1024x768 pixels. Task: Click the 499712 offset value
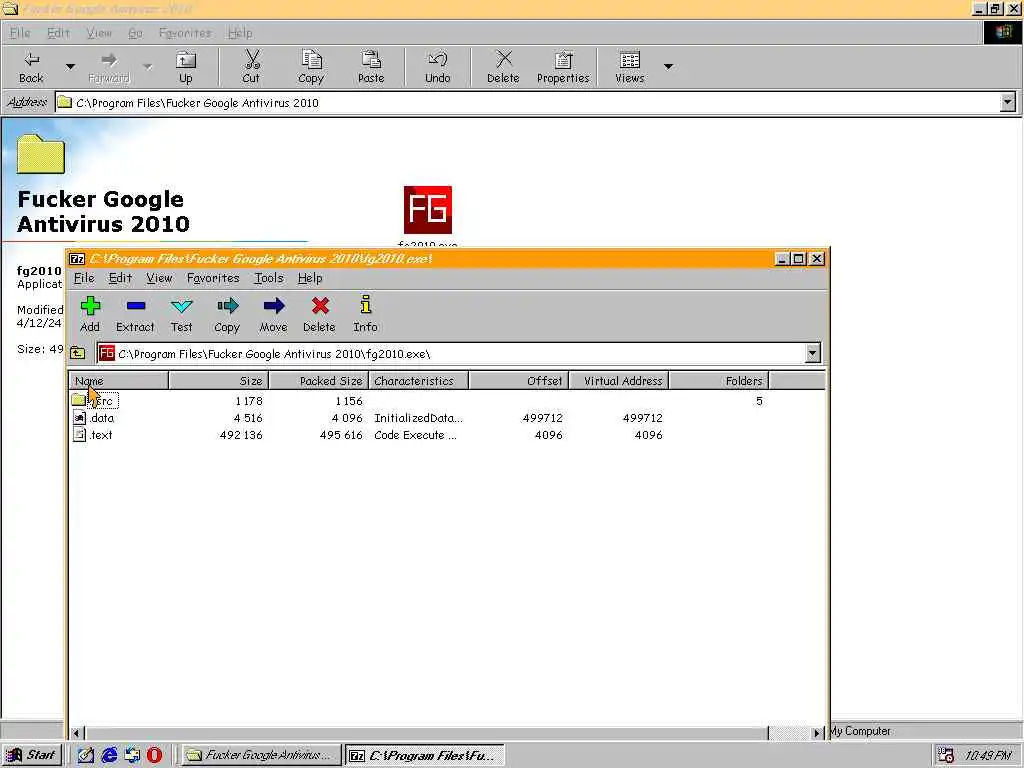click(542, 418)
